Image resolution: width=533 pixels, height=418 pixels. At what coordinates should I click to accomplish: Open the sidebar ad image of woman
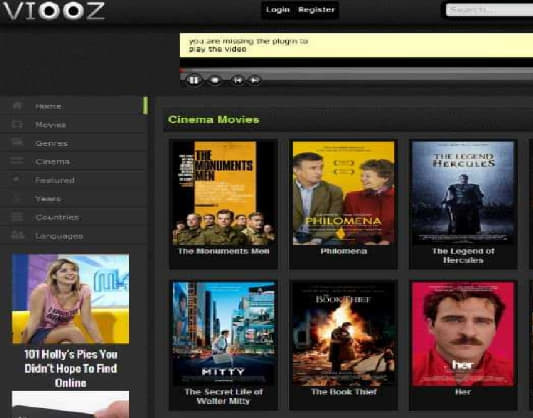coord(70,299)
